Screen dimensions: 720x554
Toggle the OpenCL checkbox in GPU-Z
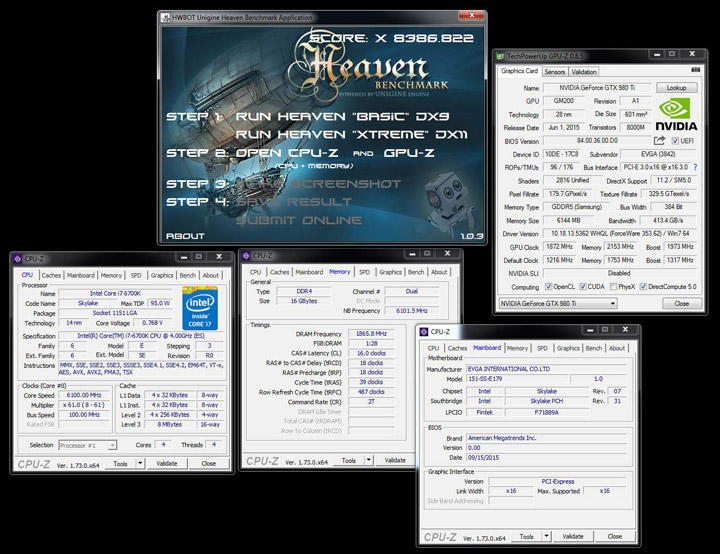548,287
